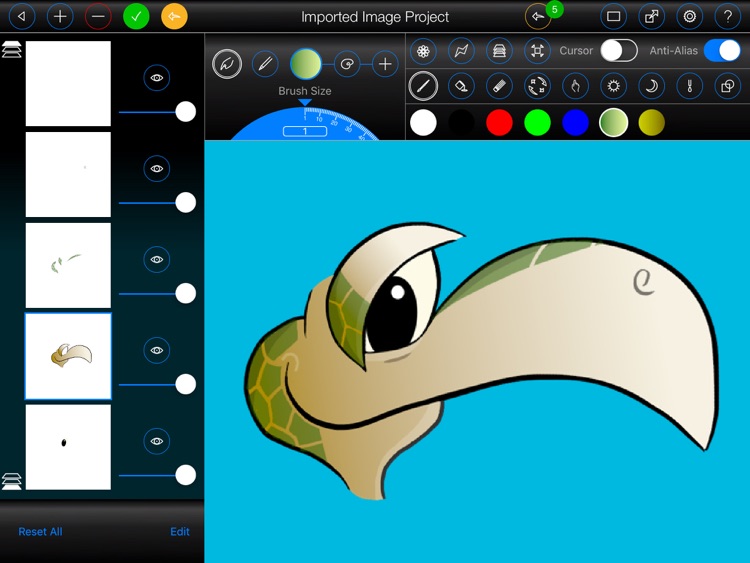Click the Imported Image Project title
Image resolution: width=750 pixels, height=563 pixels.
(375, 17)
